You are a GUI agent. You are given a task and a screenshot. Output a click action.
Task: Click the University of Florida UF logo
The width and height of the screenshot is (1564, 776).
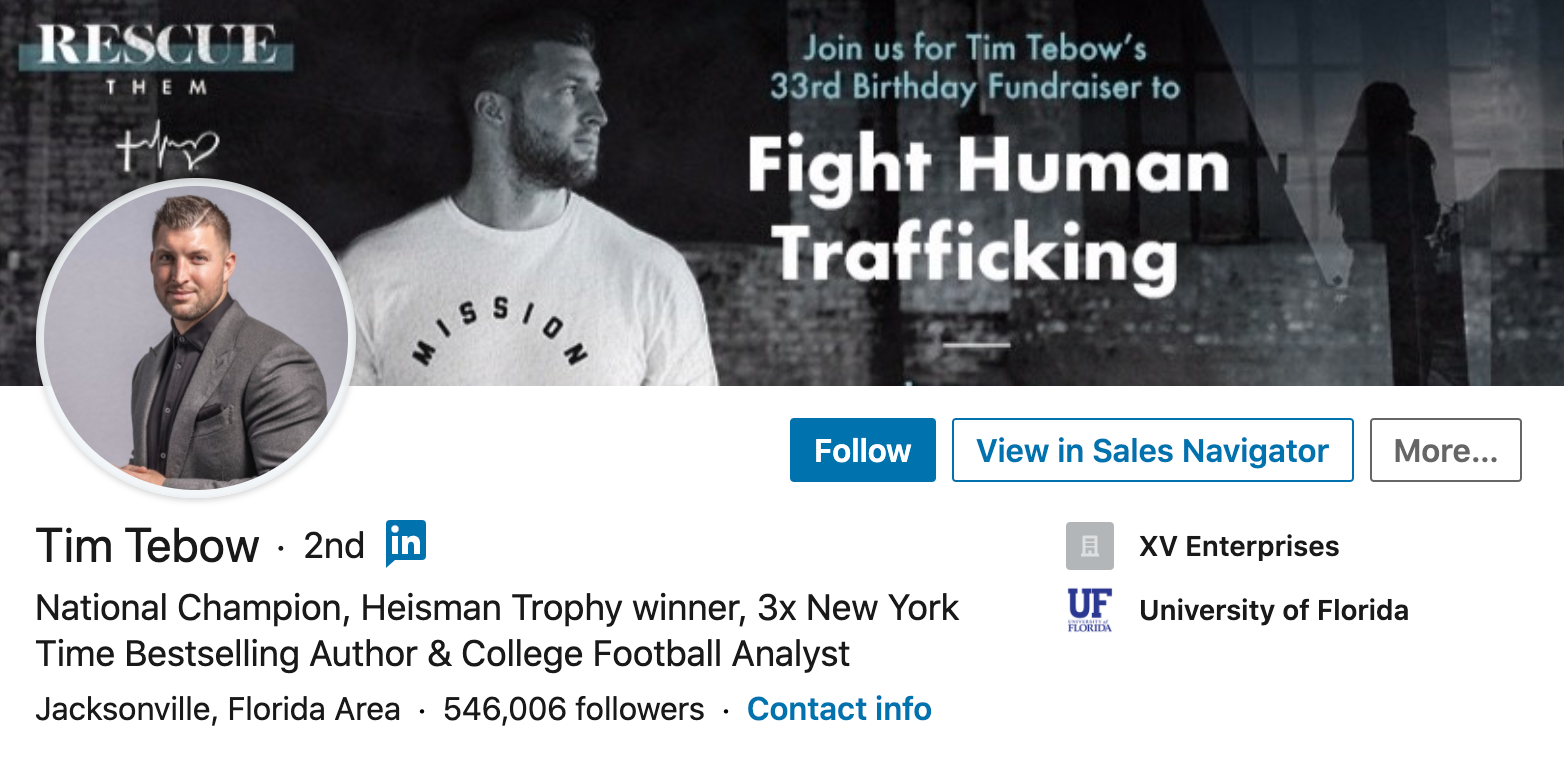coord(1089,610)
